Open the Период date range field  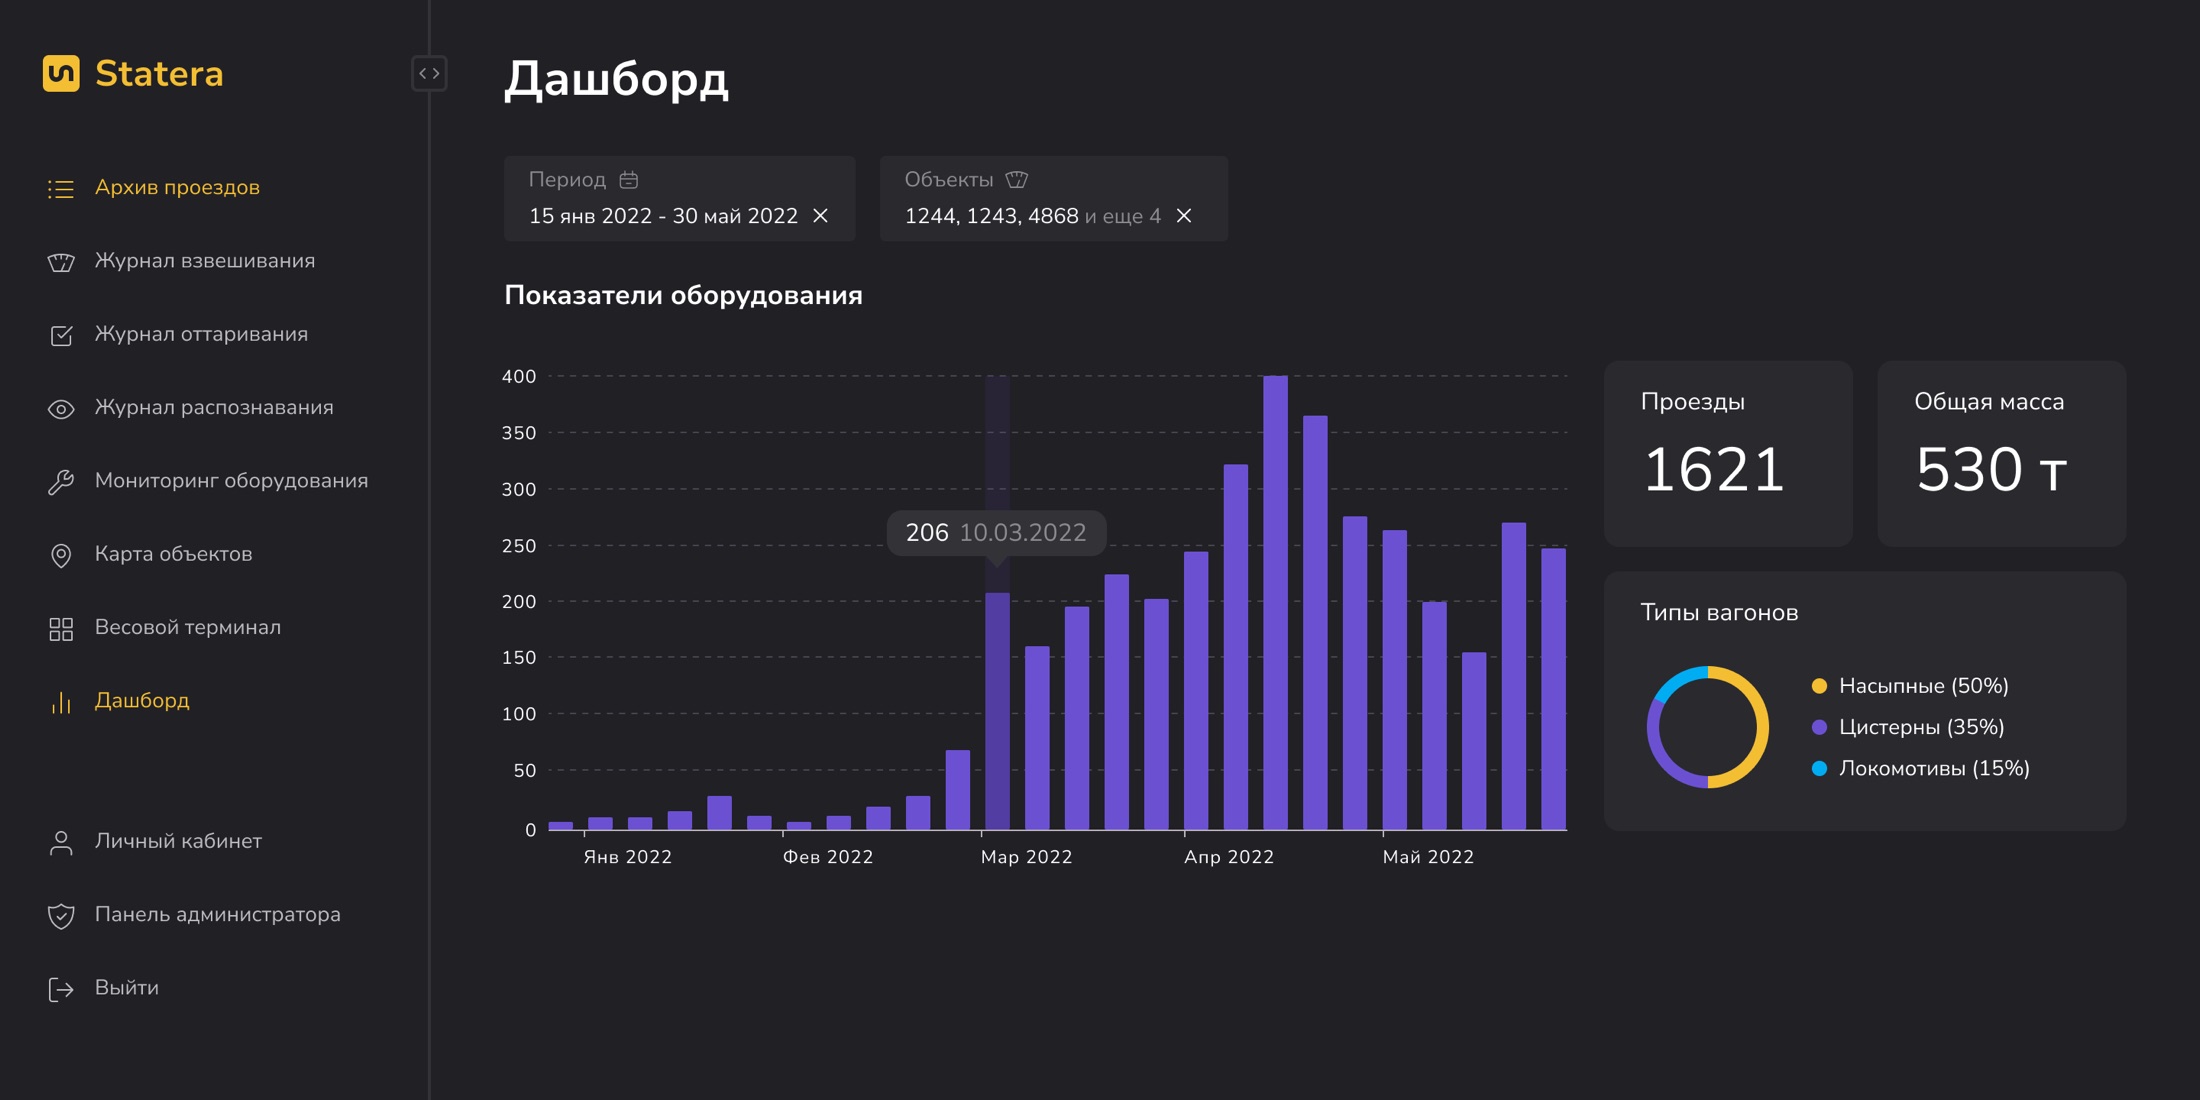(x=680, y=198)
